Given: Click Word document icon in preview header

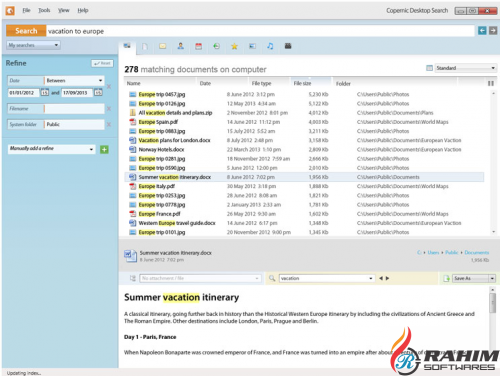Looking at the screenshot, I should 130,256.
